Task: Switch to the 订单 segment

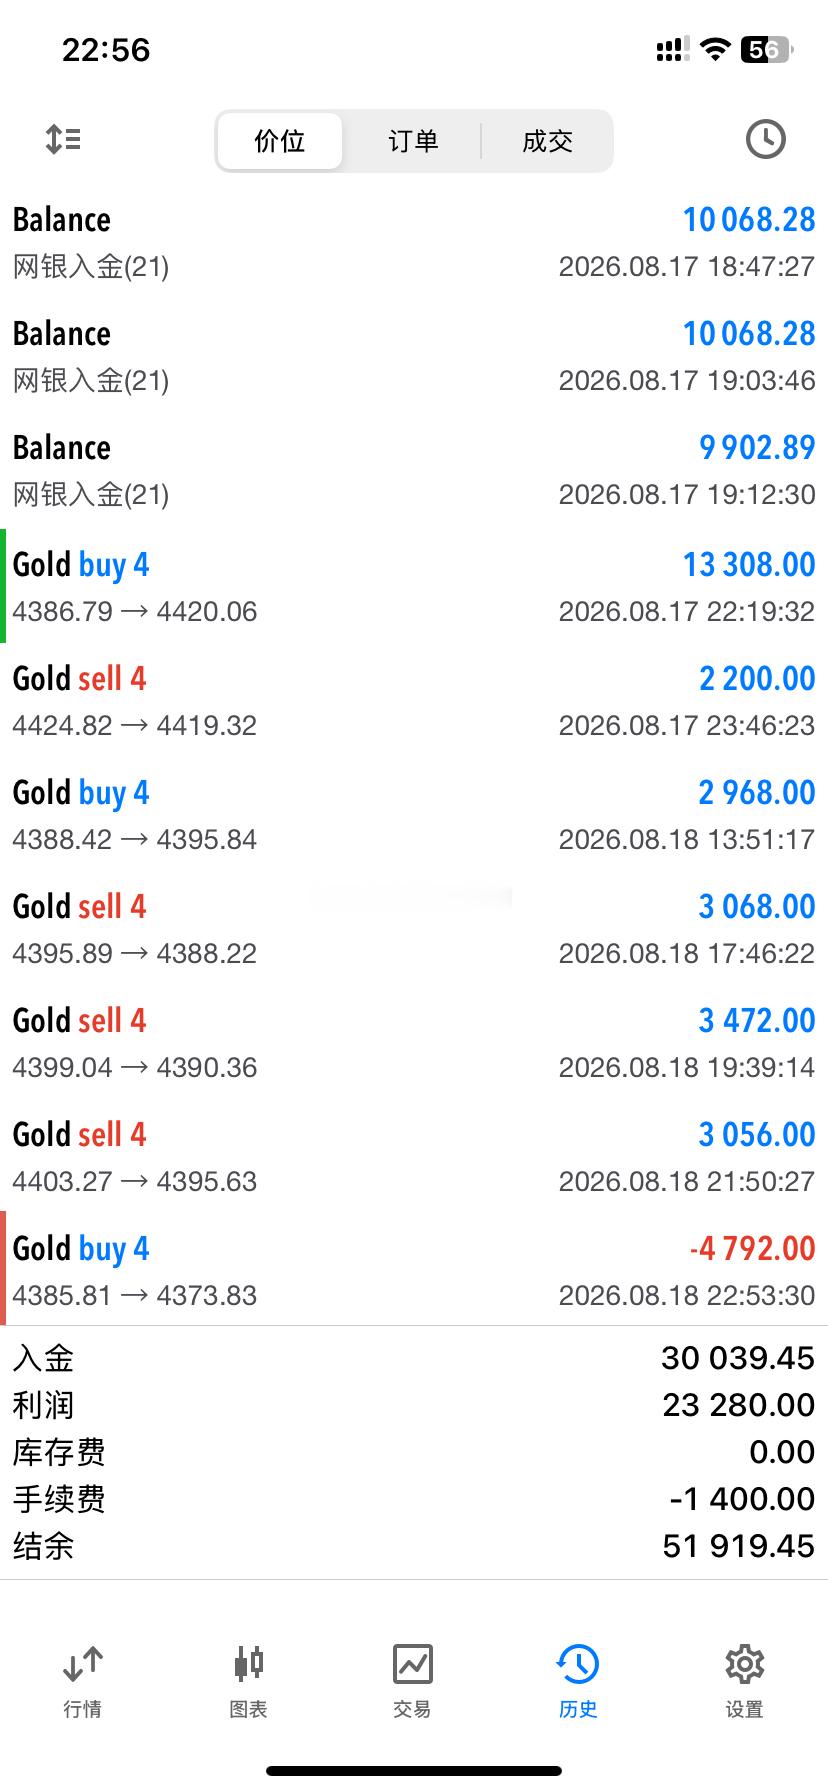Action: pos(413,141)
